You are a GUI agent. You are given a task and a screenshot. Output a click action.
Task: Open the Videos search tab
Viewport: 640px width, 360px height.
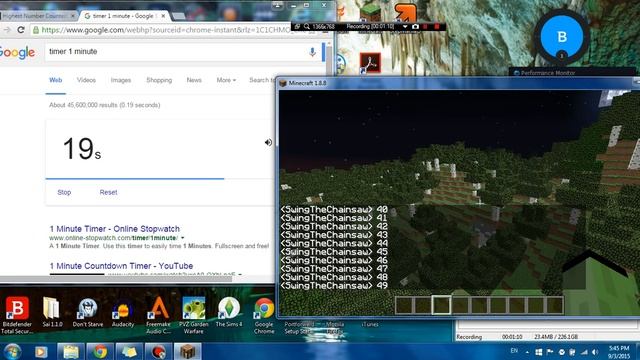(x=86, y=80)
